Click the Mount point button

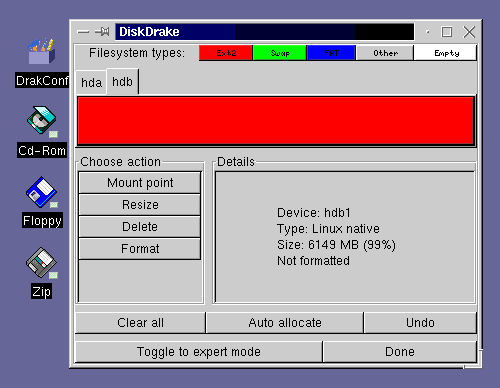[140, 183]
